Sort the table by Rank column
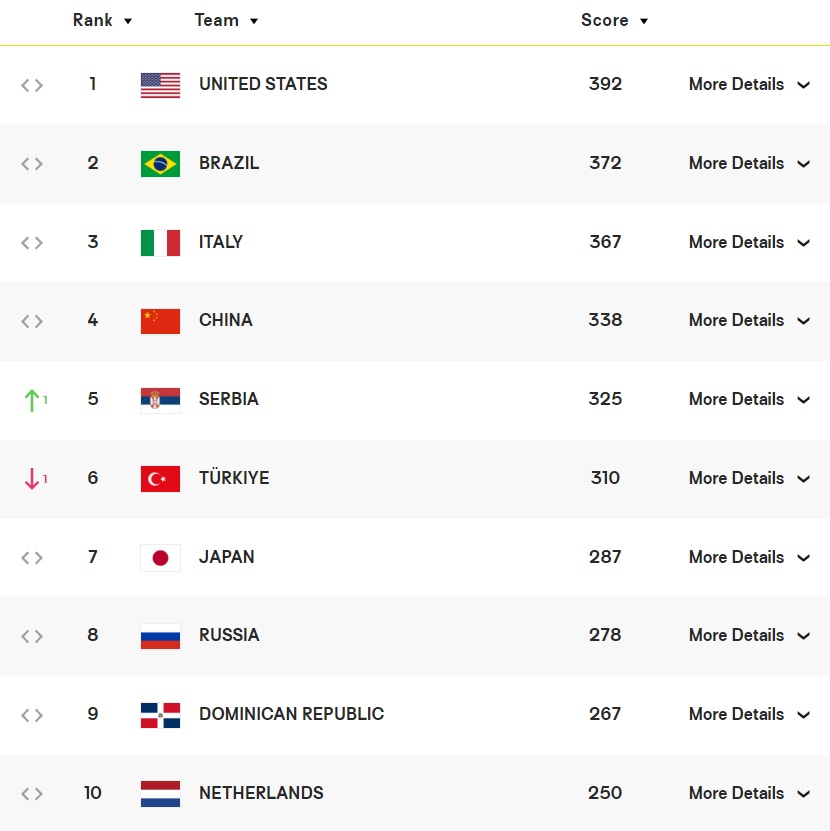The image size is (830, 831). (102, 20)
